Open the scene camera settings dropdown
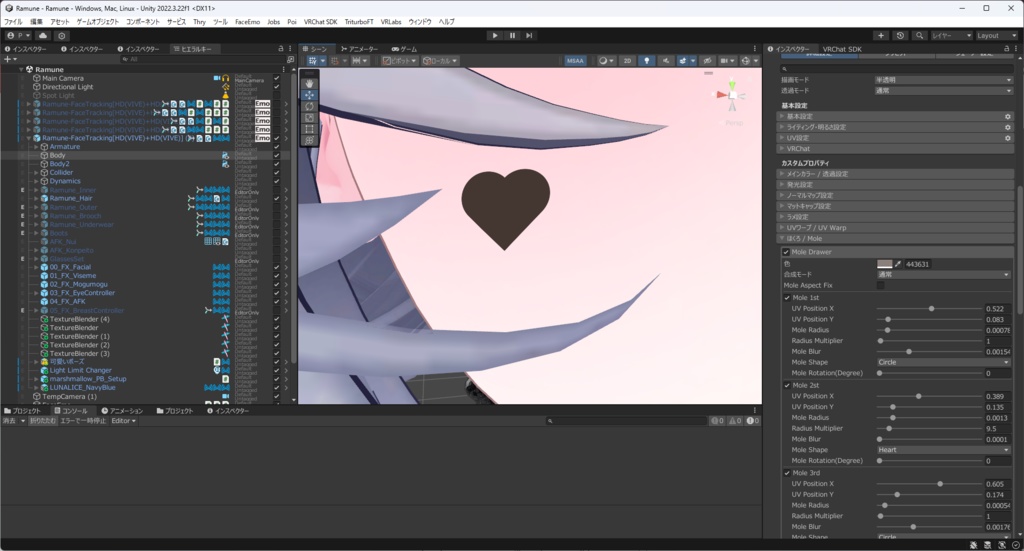The width and height of the screenshot is (1024, 551). 726,61
